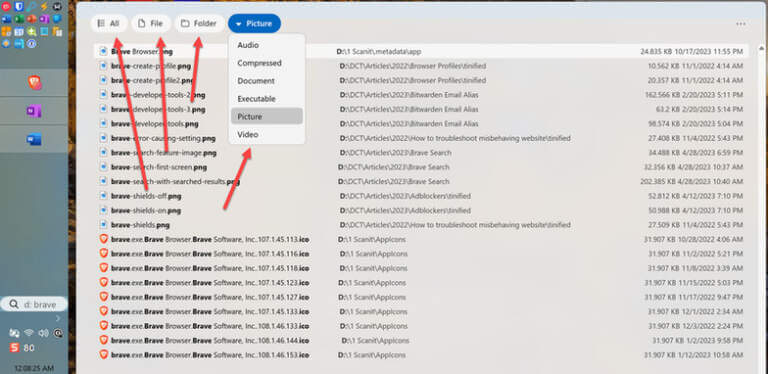
Task: Click the image icon beside brave-shields-off.png
Action: tap(103, 196)
